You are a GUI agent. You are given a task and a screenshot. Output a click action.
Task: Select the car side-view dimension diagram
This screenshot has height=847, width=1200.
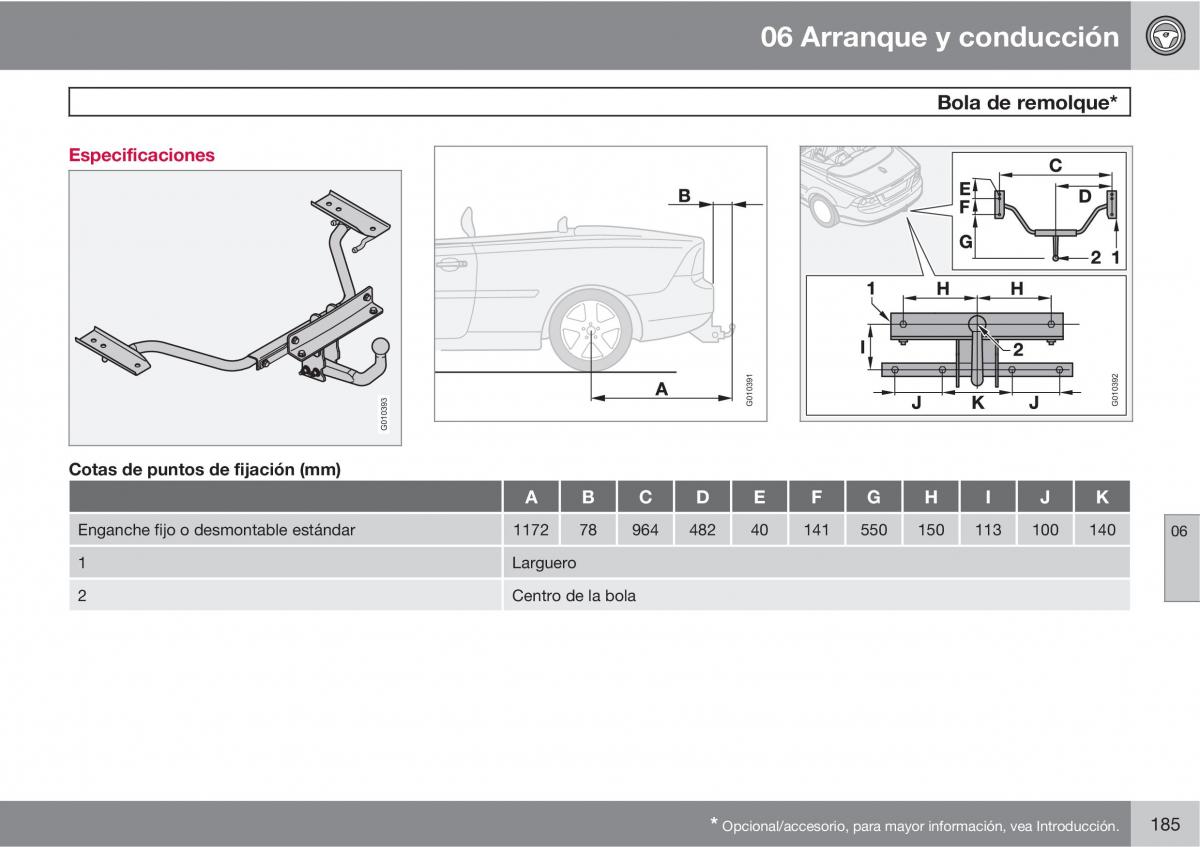[600, 283]
